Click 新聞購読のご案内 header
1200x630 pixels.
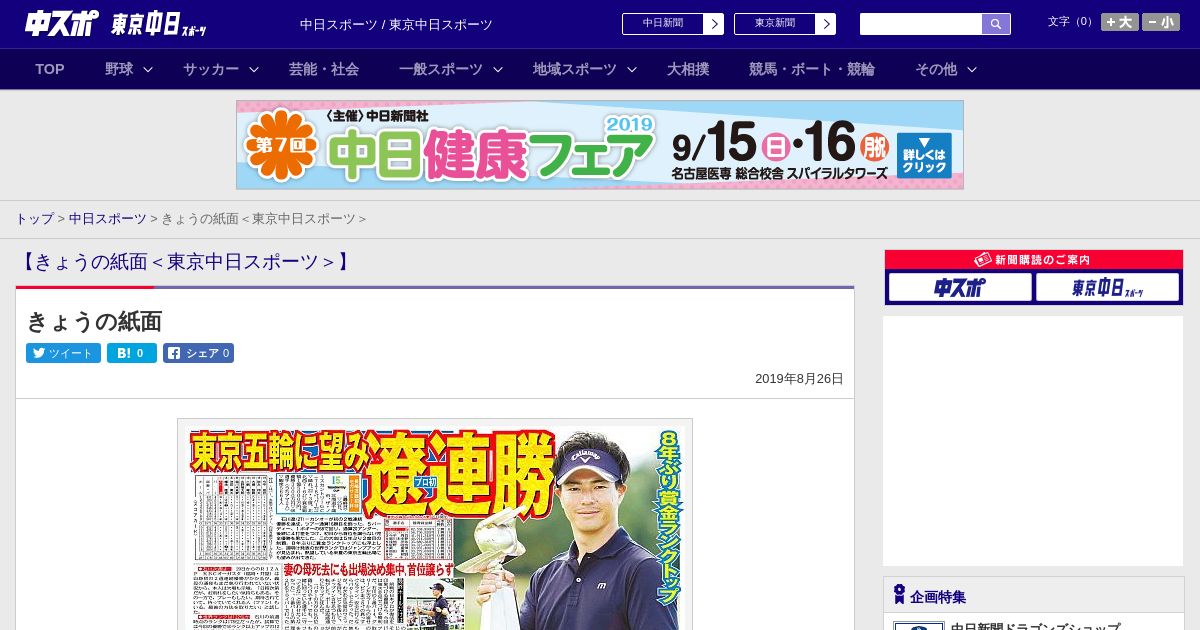click(1034, 260)
